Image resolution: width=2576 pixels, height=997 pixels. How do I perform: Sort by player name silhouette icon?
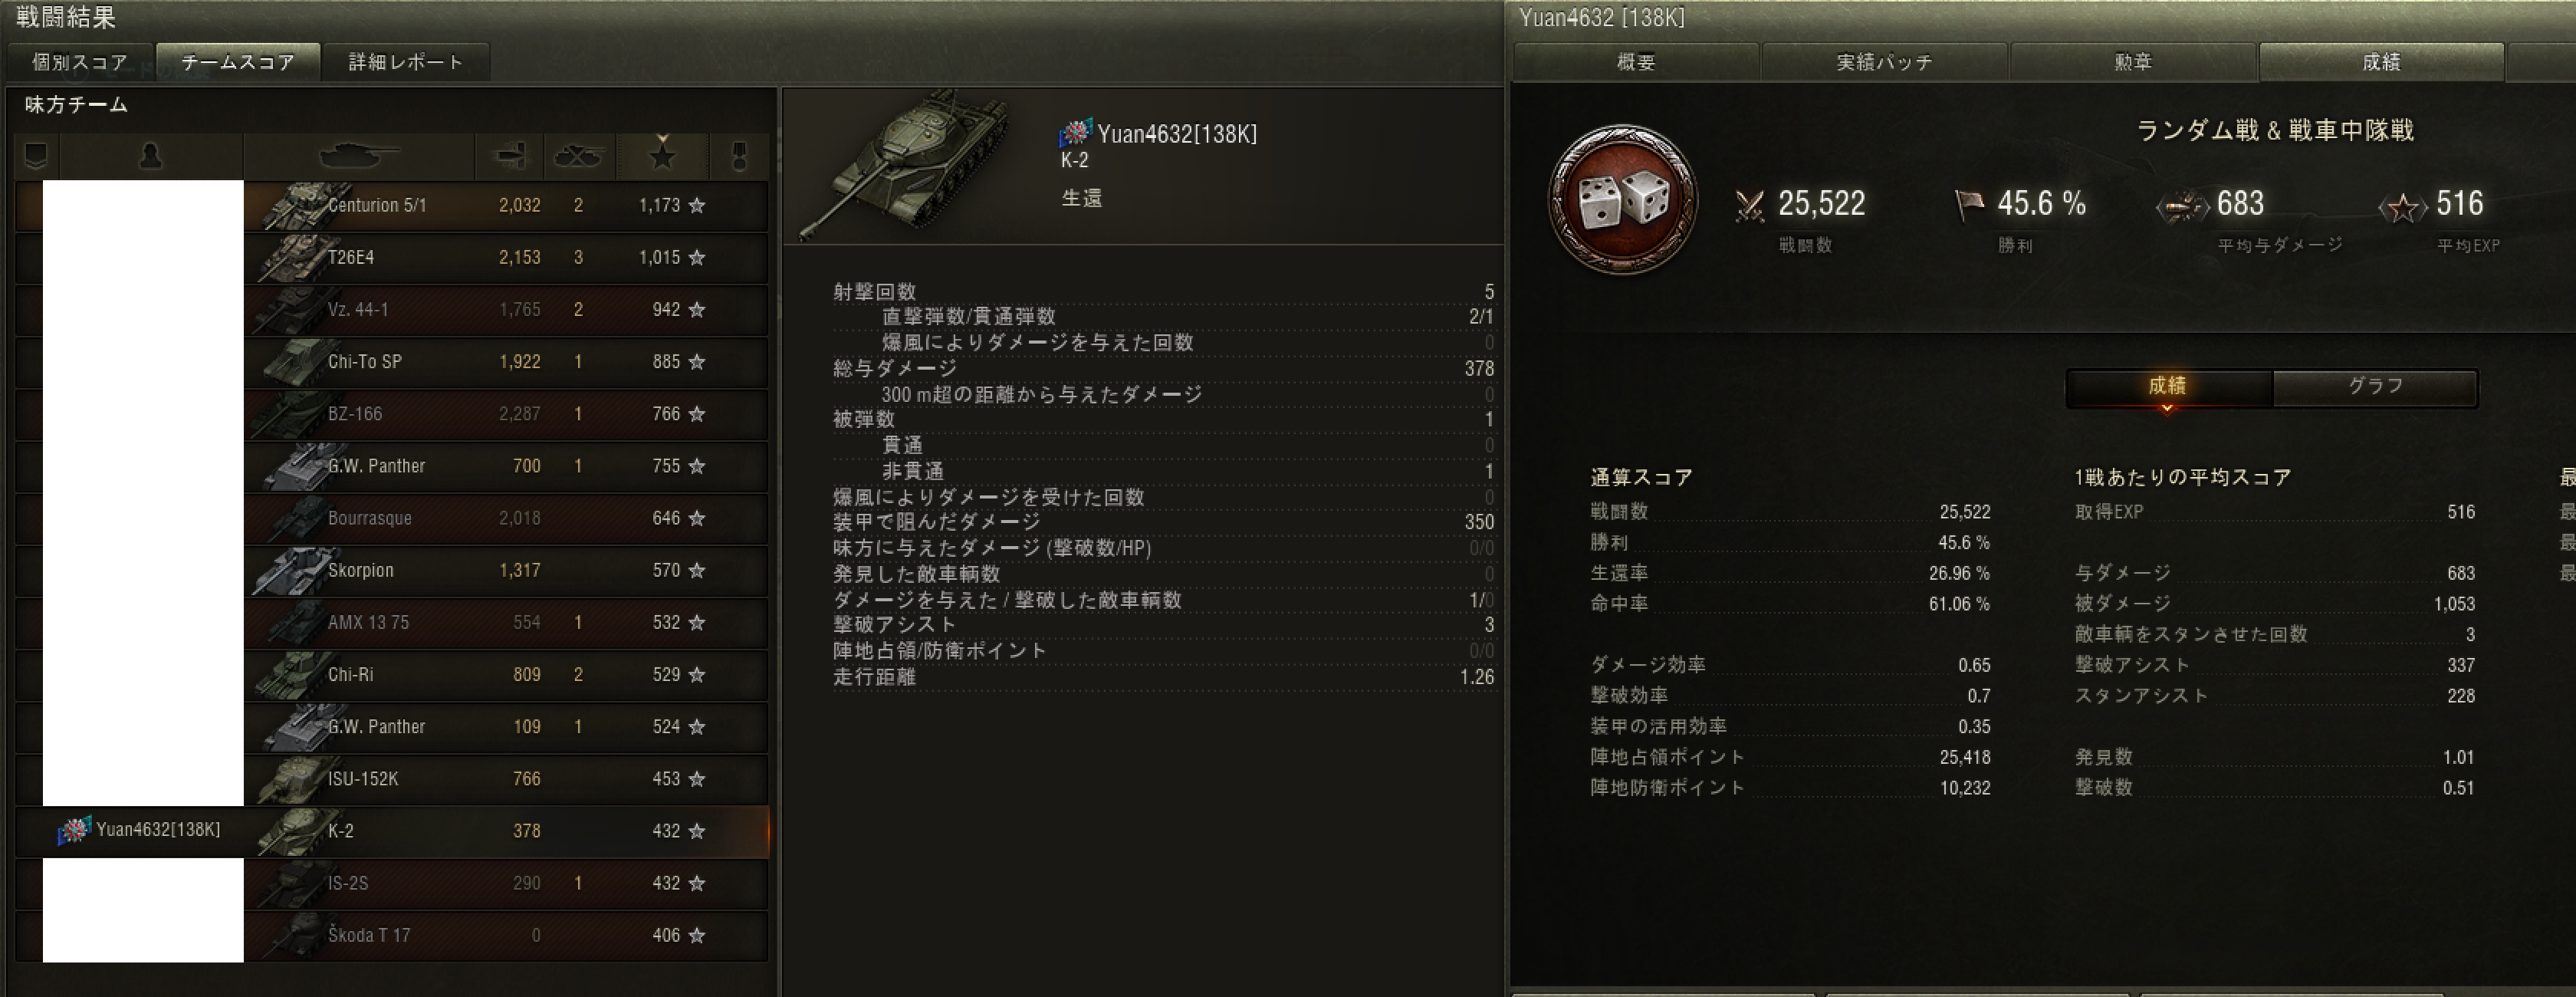coord(151,156)
